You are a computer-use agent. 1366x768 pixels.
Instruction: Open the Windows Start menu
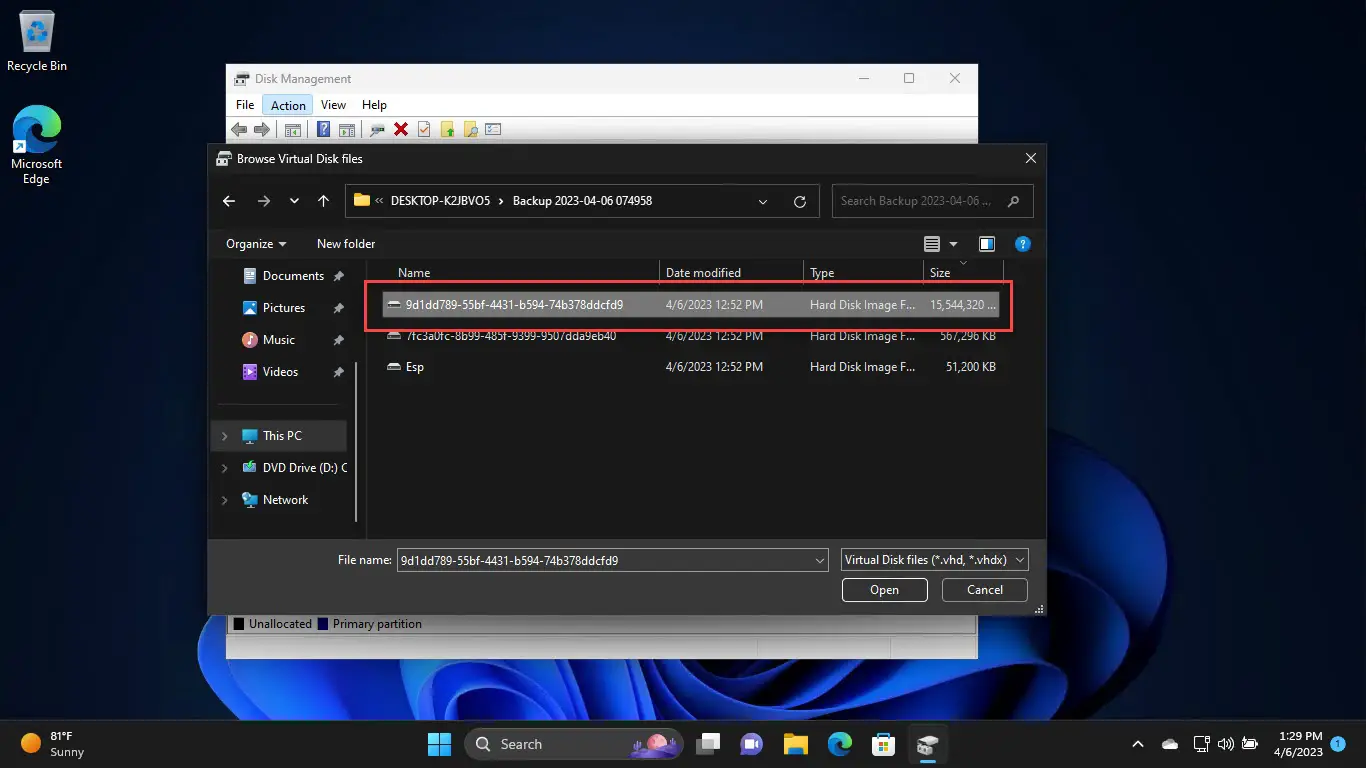(439, 744)
